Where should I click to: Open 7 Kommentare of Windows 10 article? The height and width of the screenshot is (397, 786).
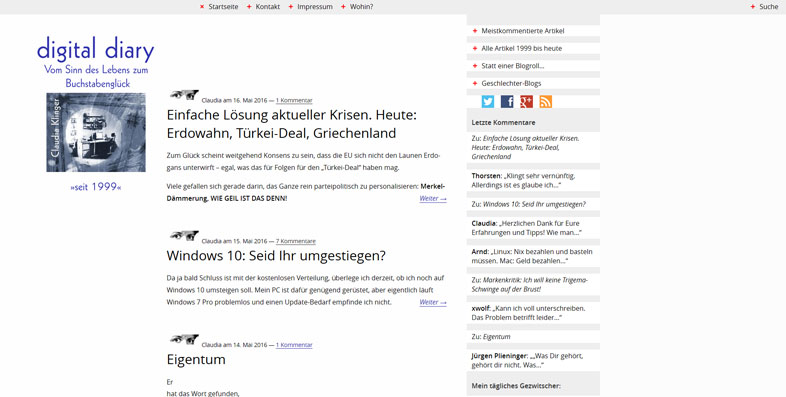click(x=296, y=241)
